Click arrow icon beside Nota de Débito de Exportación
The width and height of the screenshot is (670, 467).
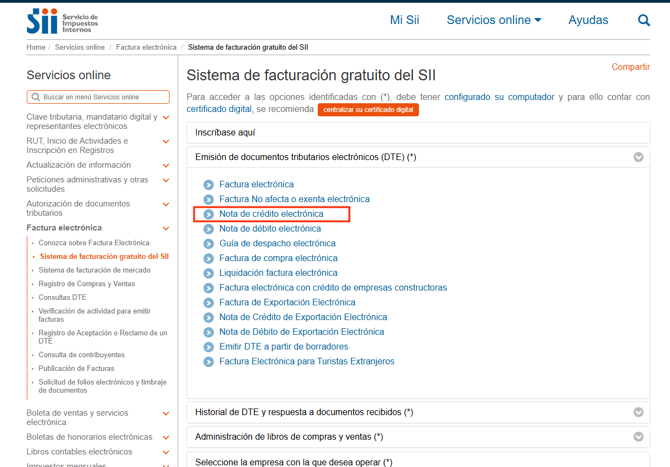tap(209, 332)
